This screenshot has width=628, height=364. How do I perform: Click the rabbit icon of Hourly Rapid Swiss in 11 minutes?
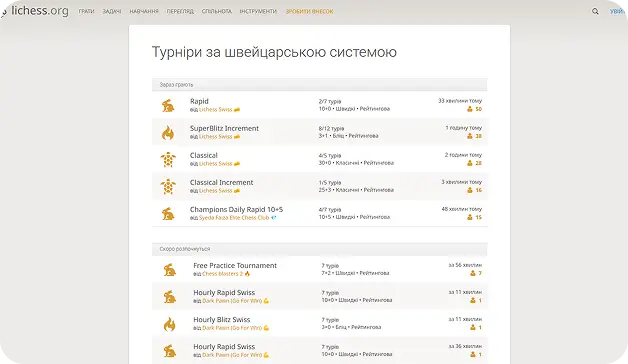[170, 297]
